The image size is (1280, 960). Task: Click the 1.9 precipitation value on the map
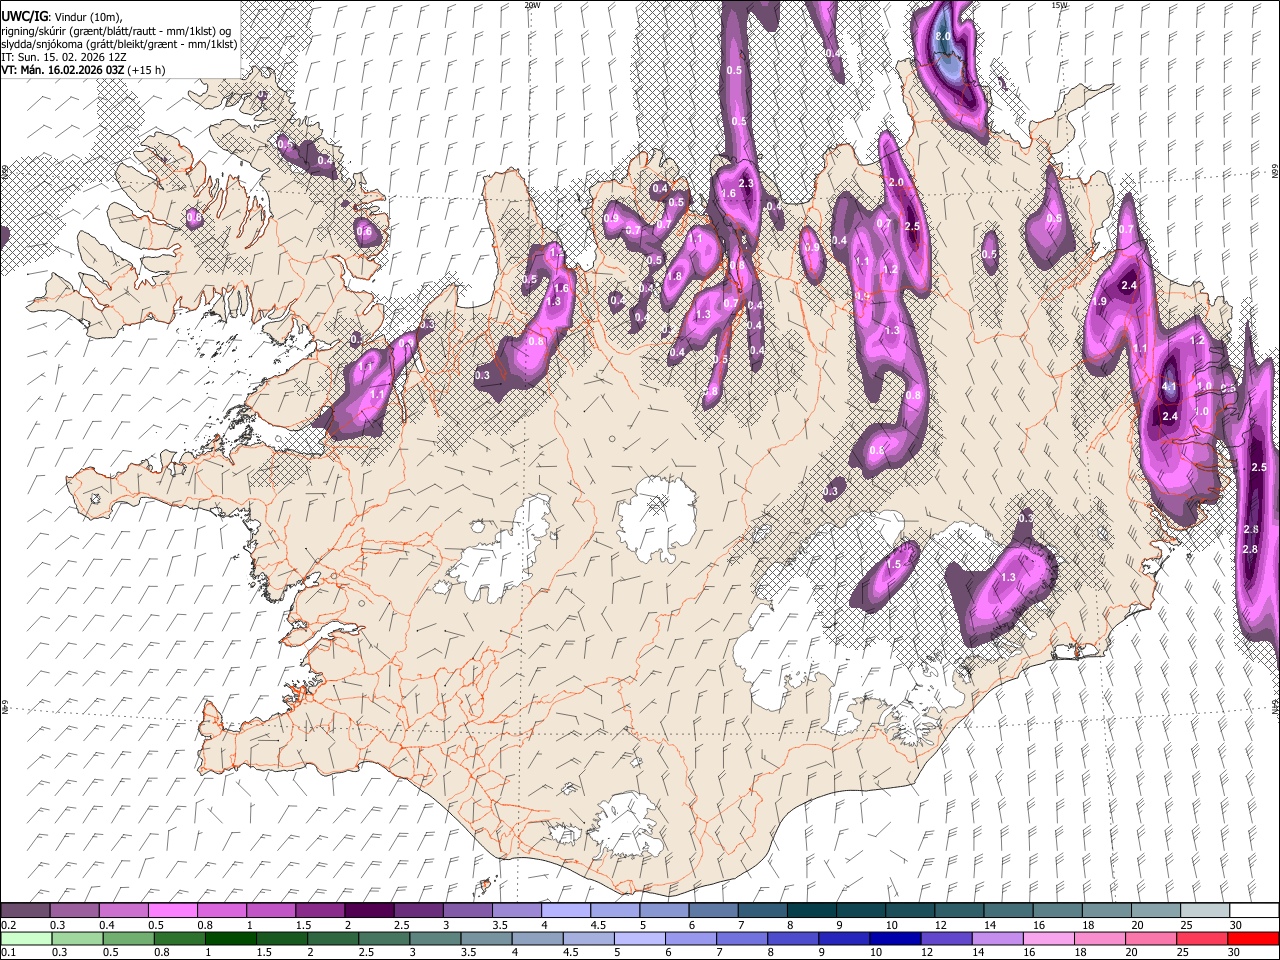click(x=1099, y=302)
